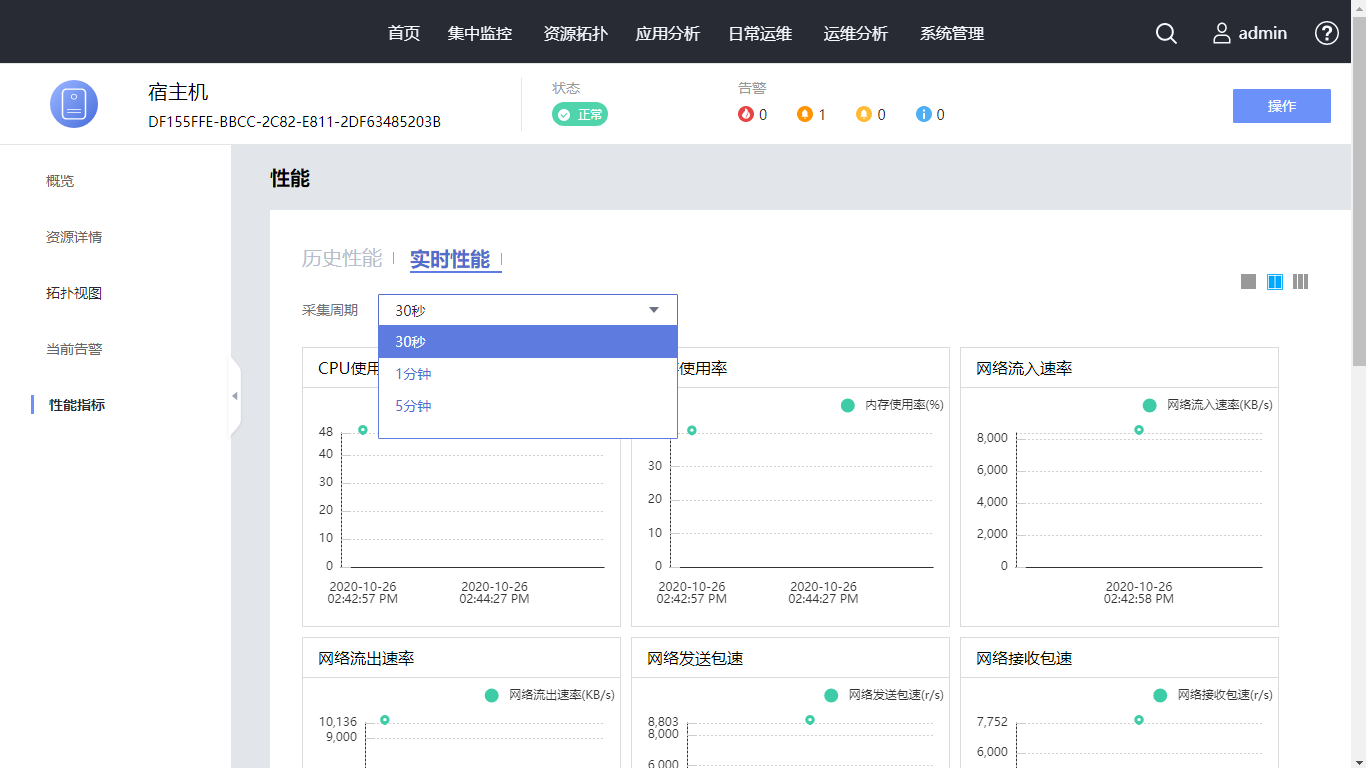Image resolution: width=1366 pixels, height=768 pixels.
Task: Select 1分钟 from the dropdown list
Action: tap(413, 374)
